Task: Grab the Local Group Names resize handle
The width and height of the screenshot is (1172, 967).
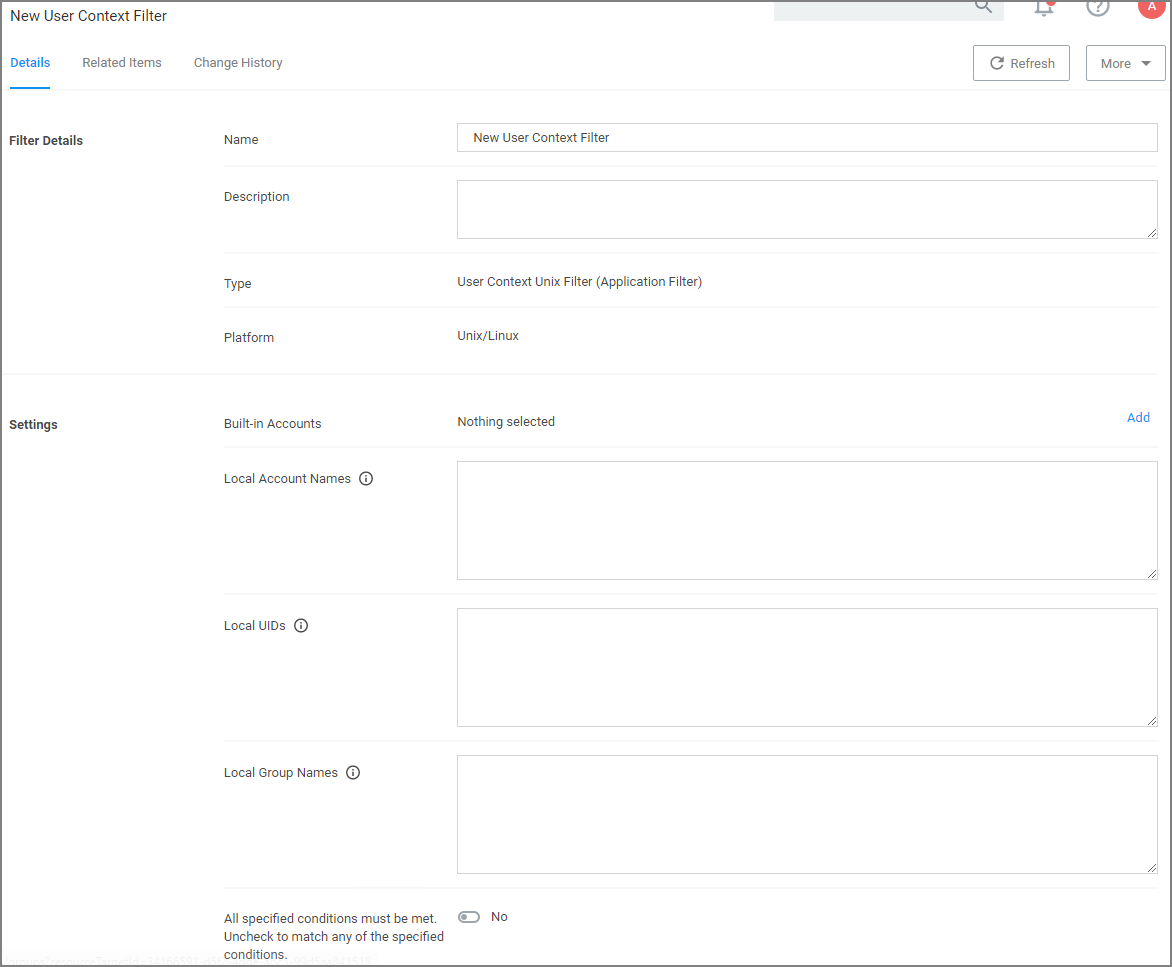Action: click(1152, 868)
